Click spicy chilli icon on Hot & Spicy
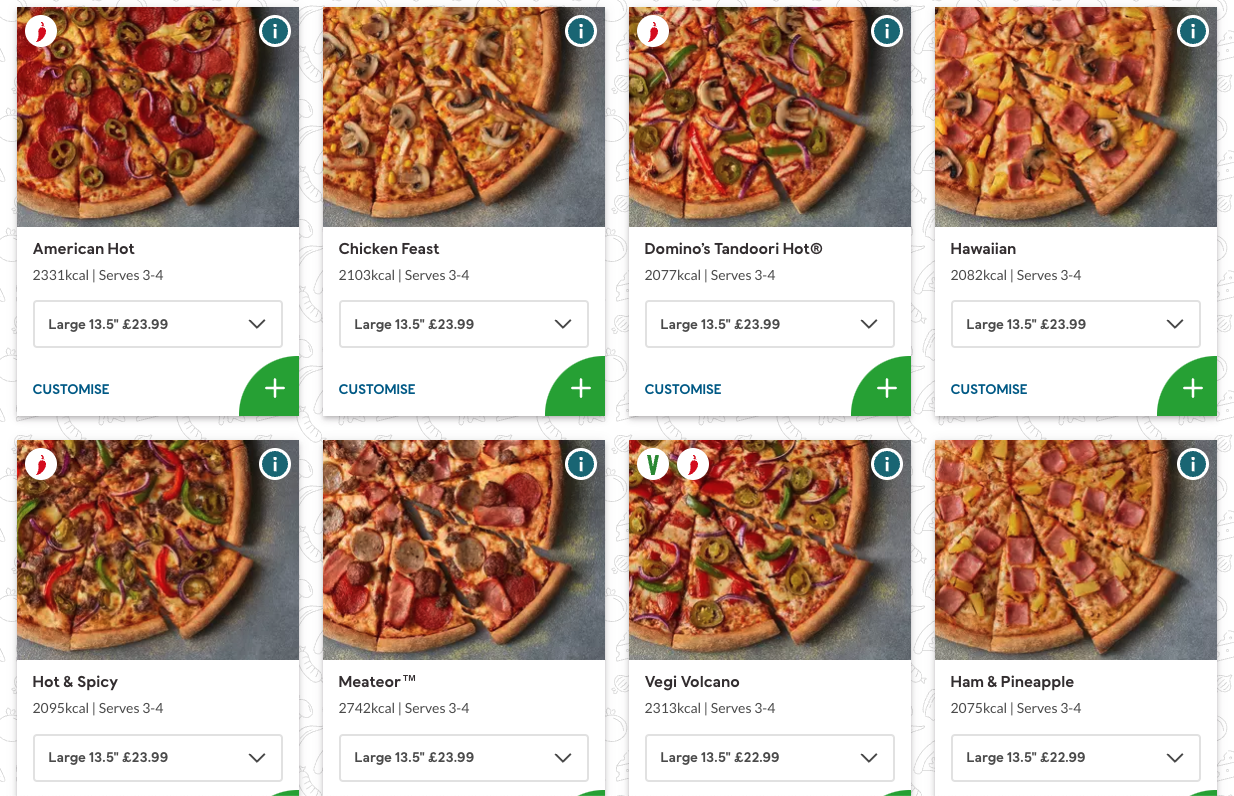Viewport: 1234px width, 796px height. [x=41, y=464]
